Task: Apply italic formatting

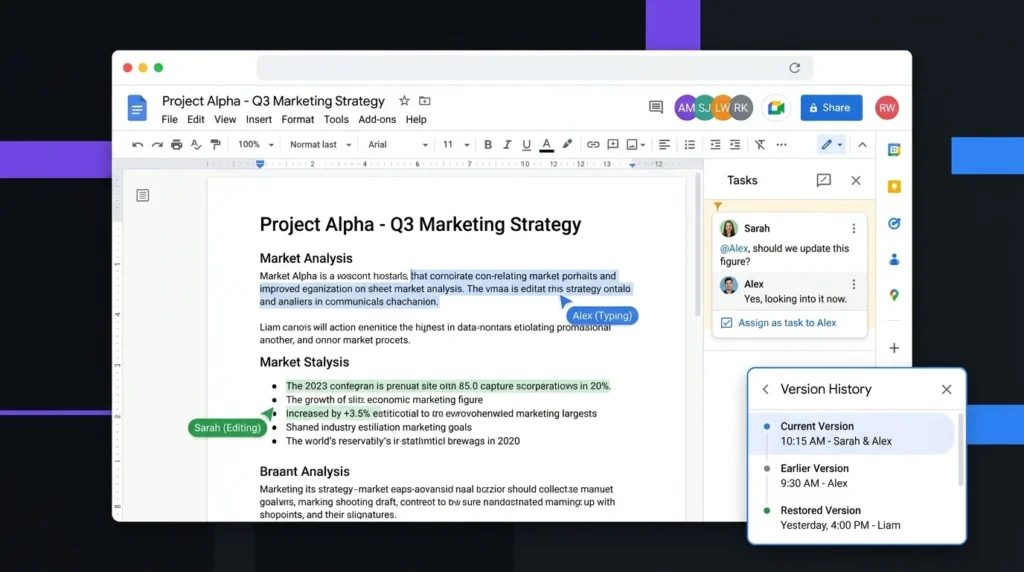Action: [x=507, y=145]
